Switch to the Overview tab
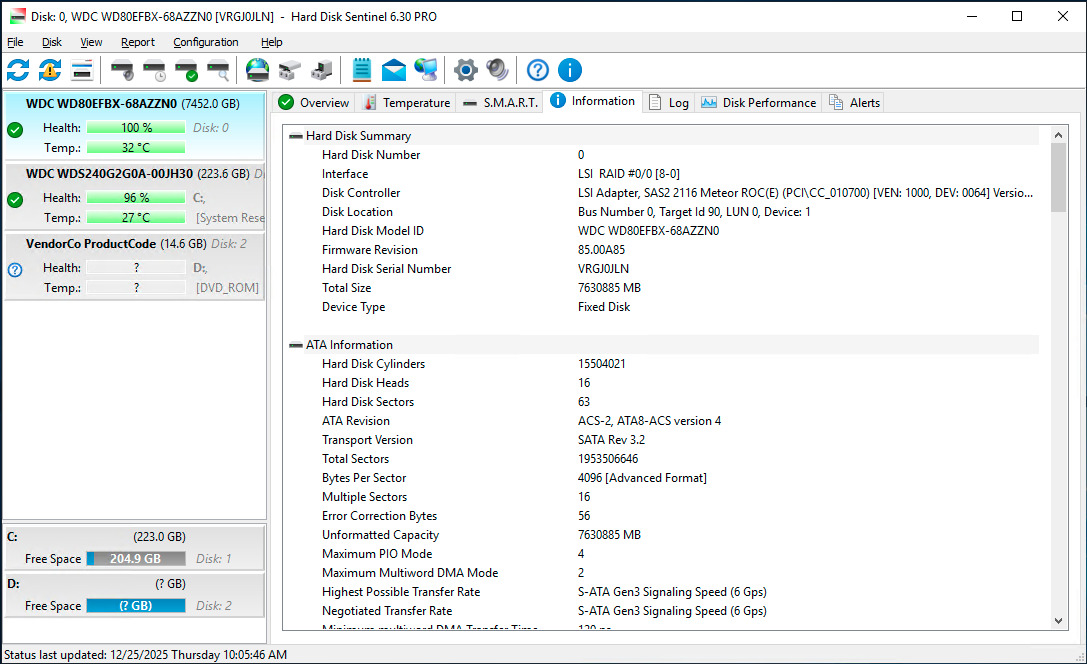The image size is (1087, 664). (x=314, y=103)
